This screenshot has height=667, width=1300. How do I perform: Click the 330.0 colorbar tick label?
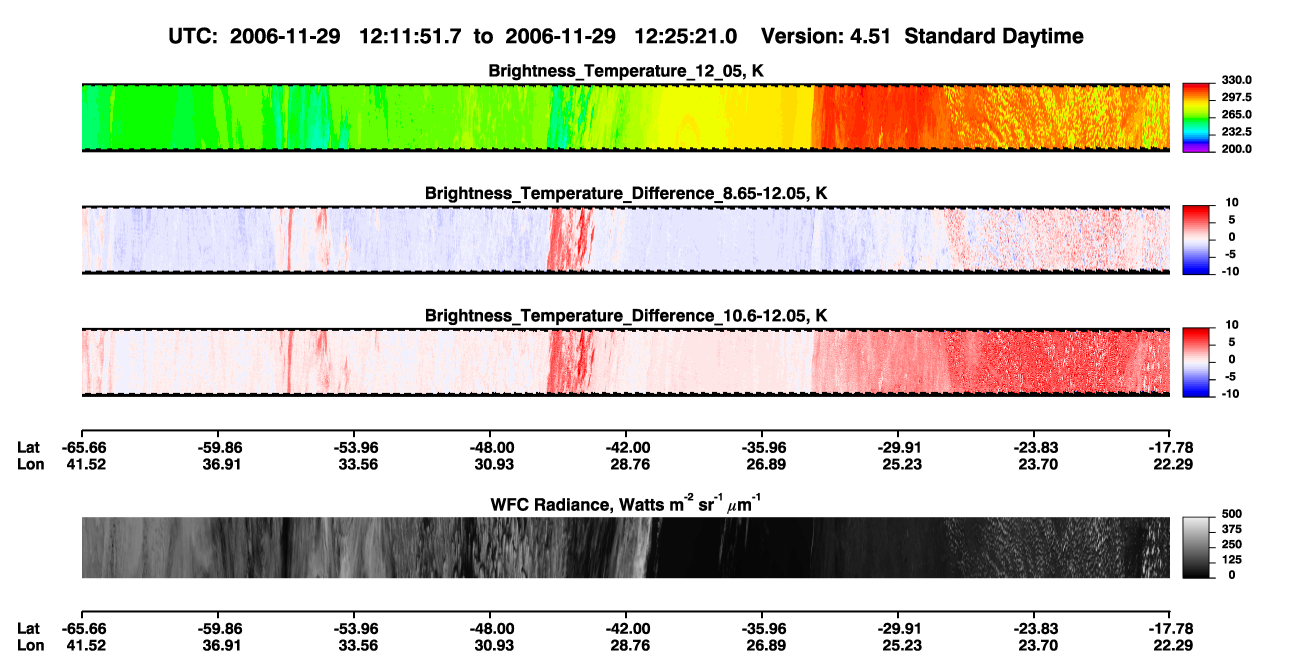[x=1236, y=80]
